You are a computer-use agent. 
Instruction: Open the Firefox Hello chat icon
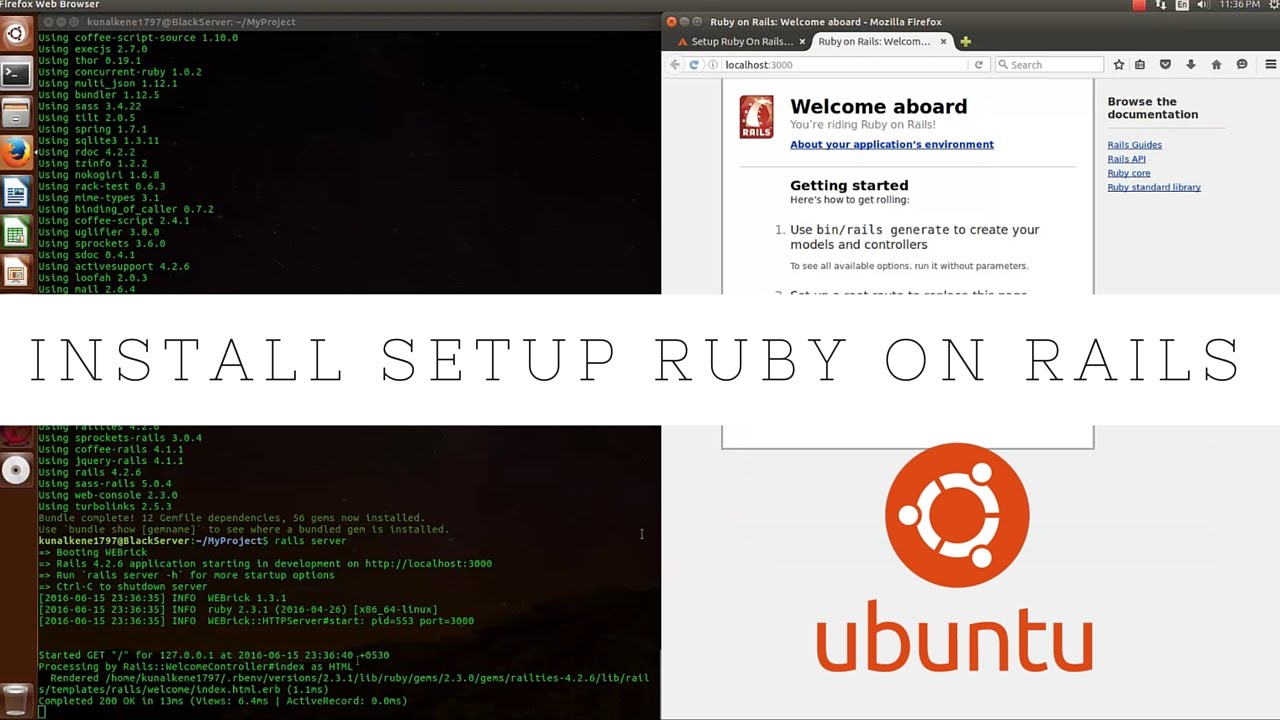[1242, 64]
